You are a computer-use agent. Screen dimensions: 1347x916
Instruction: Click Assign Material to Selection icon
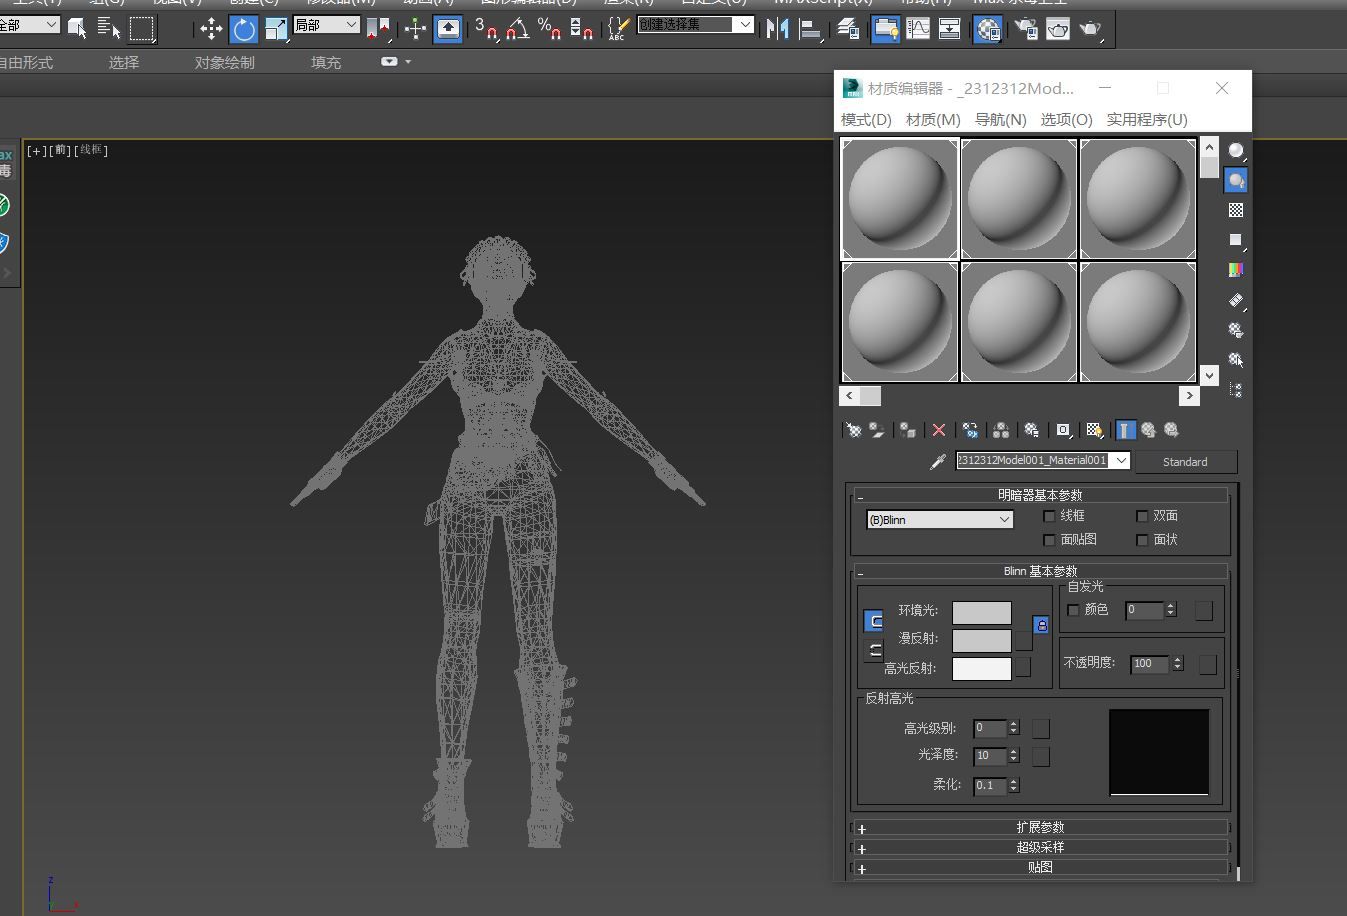coord(907,430)
